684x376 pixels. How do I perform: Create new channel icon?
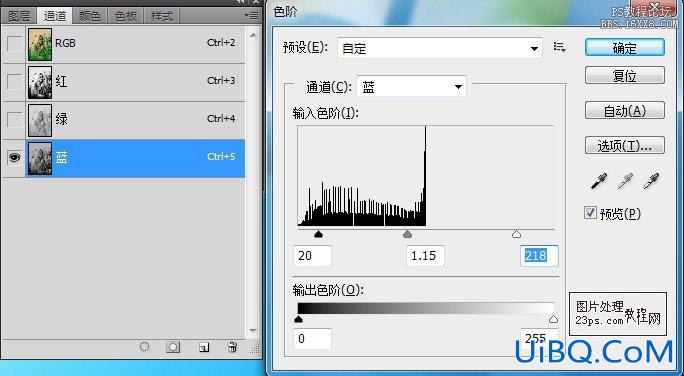click(x=204, y=347)
